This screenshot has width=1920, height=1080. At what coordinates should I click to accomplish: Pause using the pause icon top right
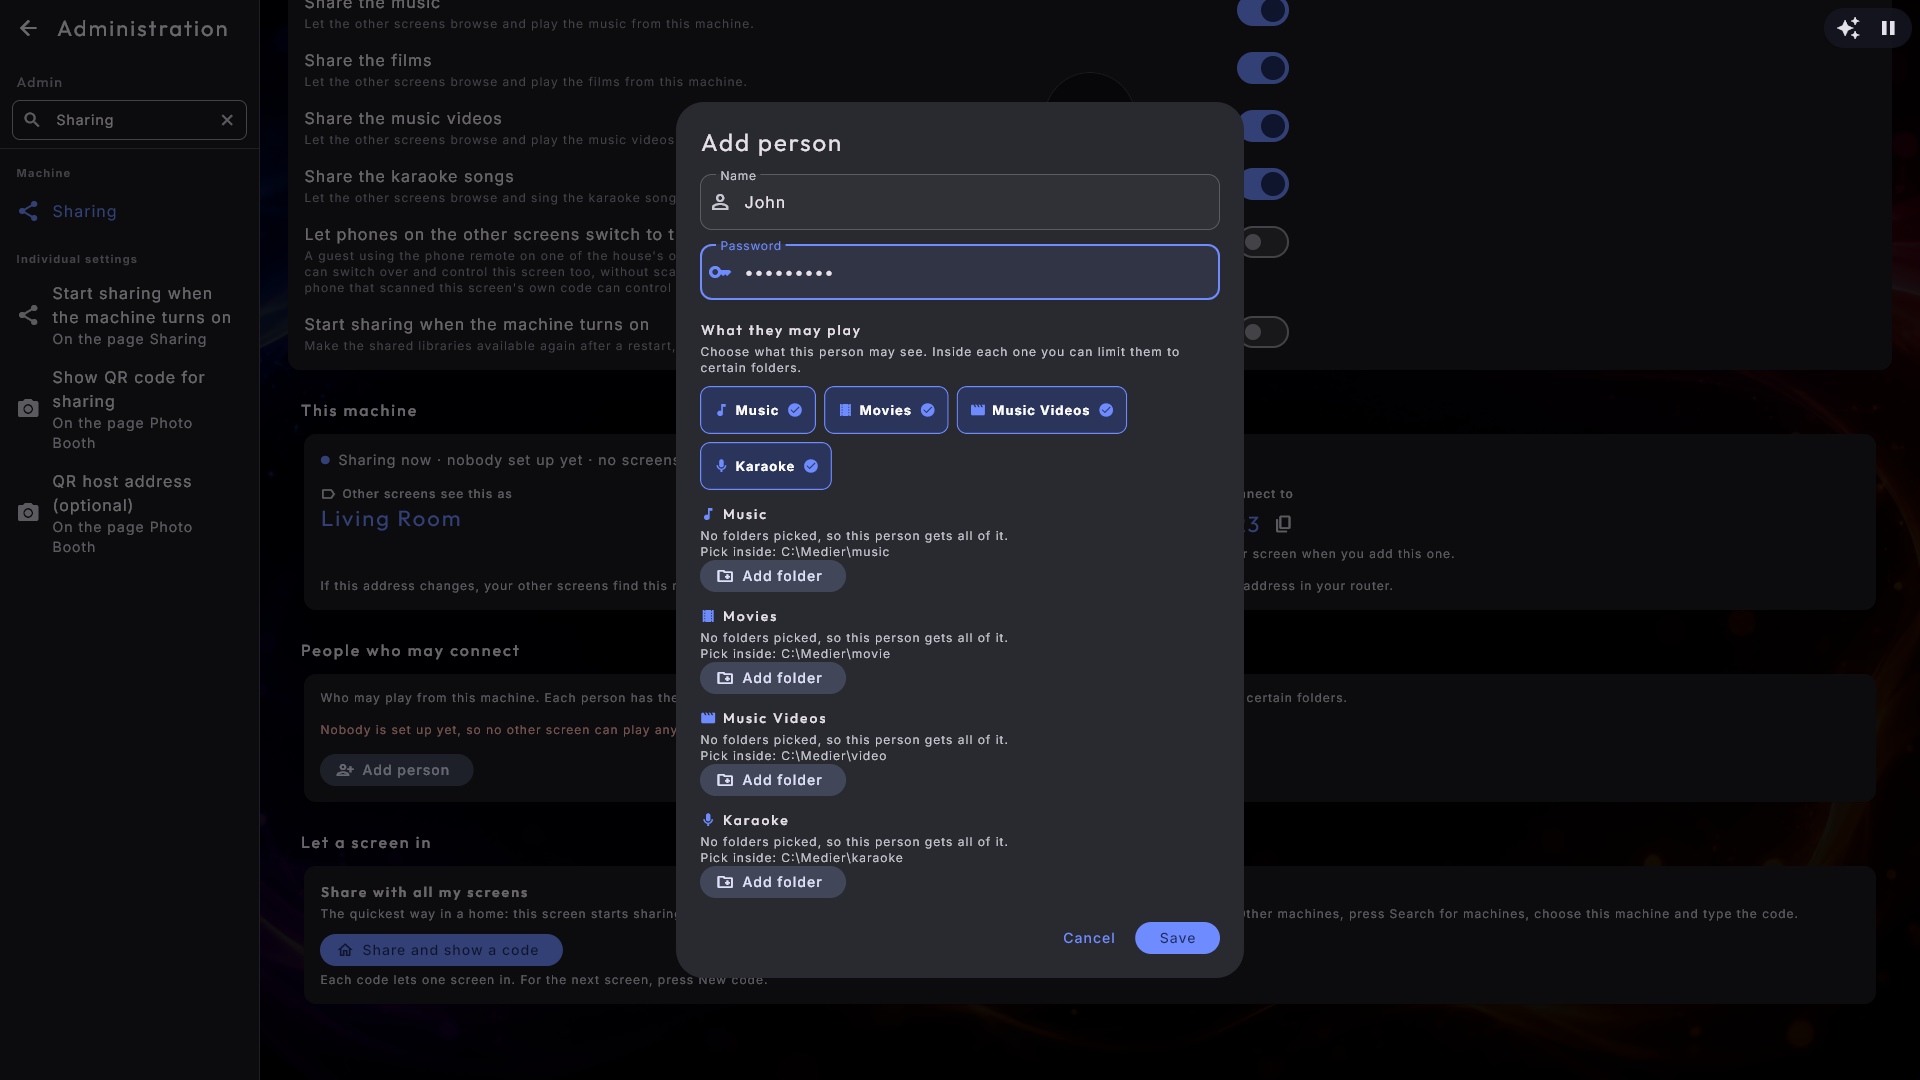pos(1888,29)
